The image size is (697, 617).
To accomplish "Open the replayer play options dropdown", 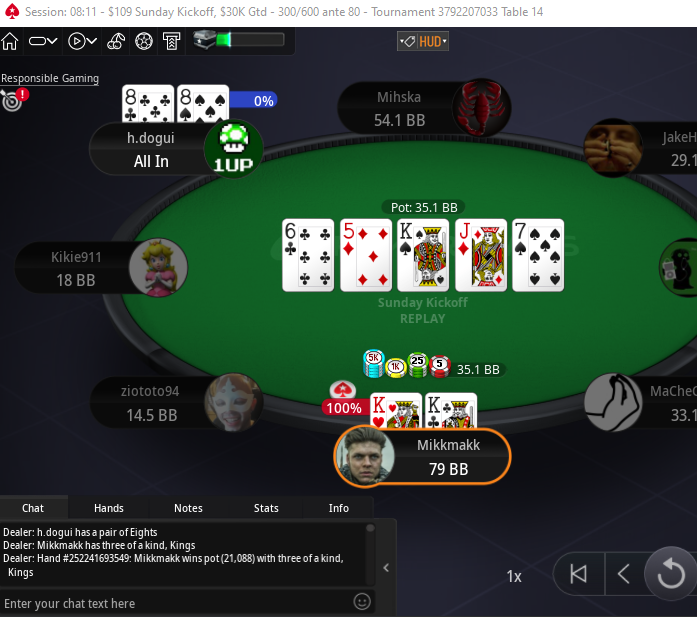I will [82, 41].
